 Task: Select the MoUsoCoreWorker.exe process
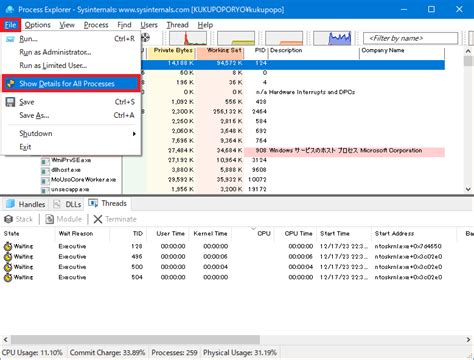(x=83, y=180)
